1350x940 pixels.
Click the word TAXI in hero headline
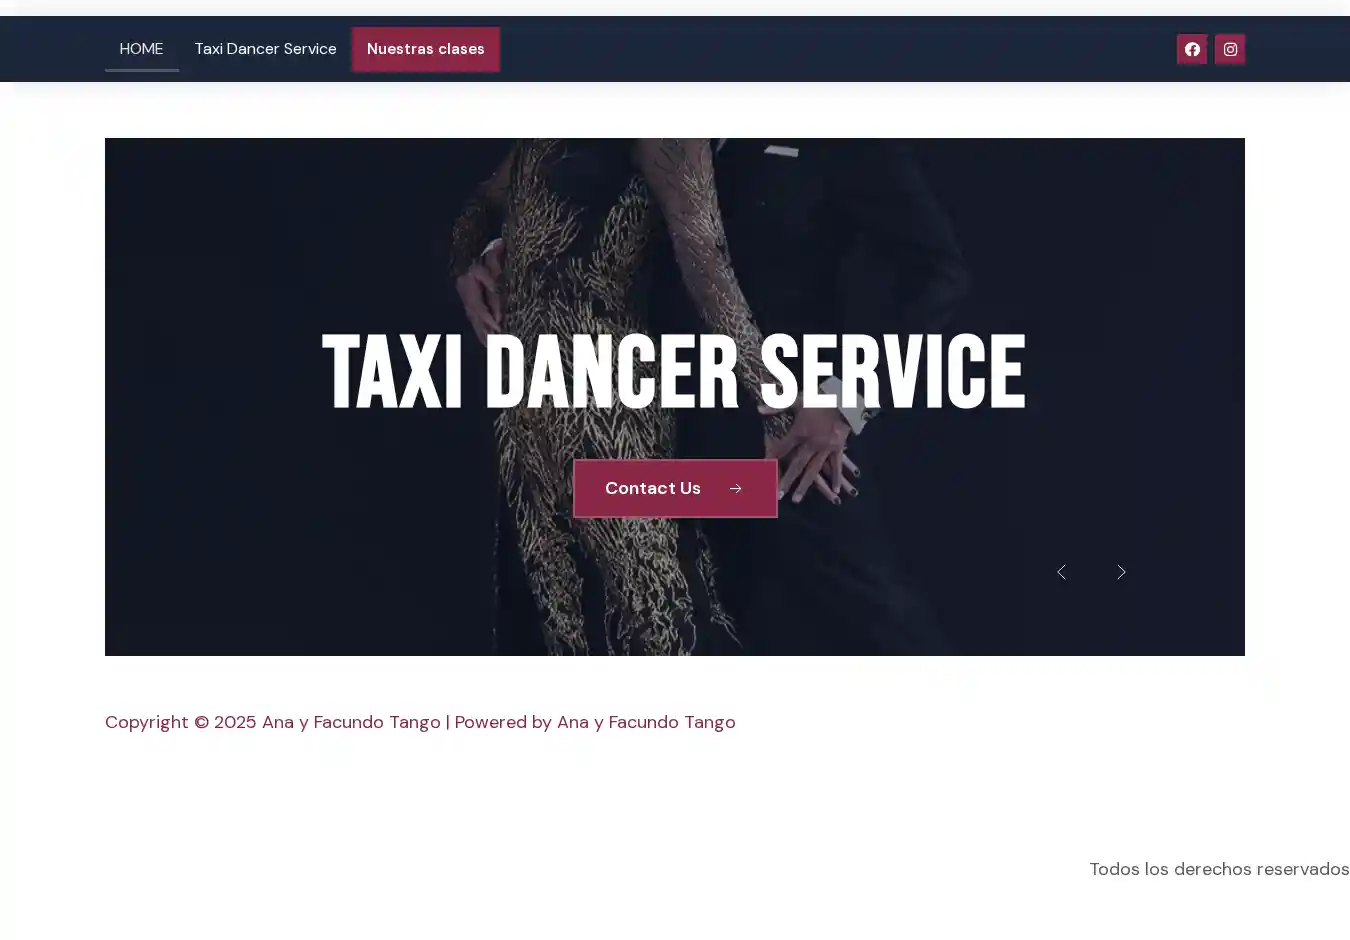[x=392, y=372]
